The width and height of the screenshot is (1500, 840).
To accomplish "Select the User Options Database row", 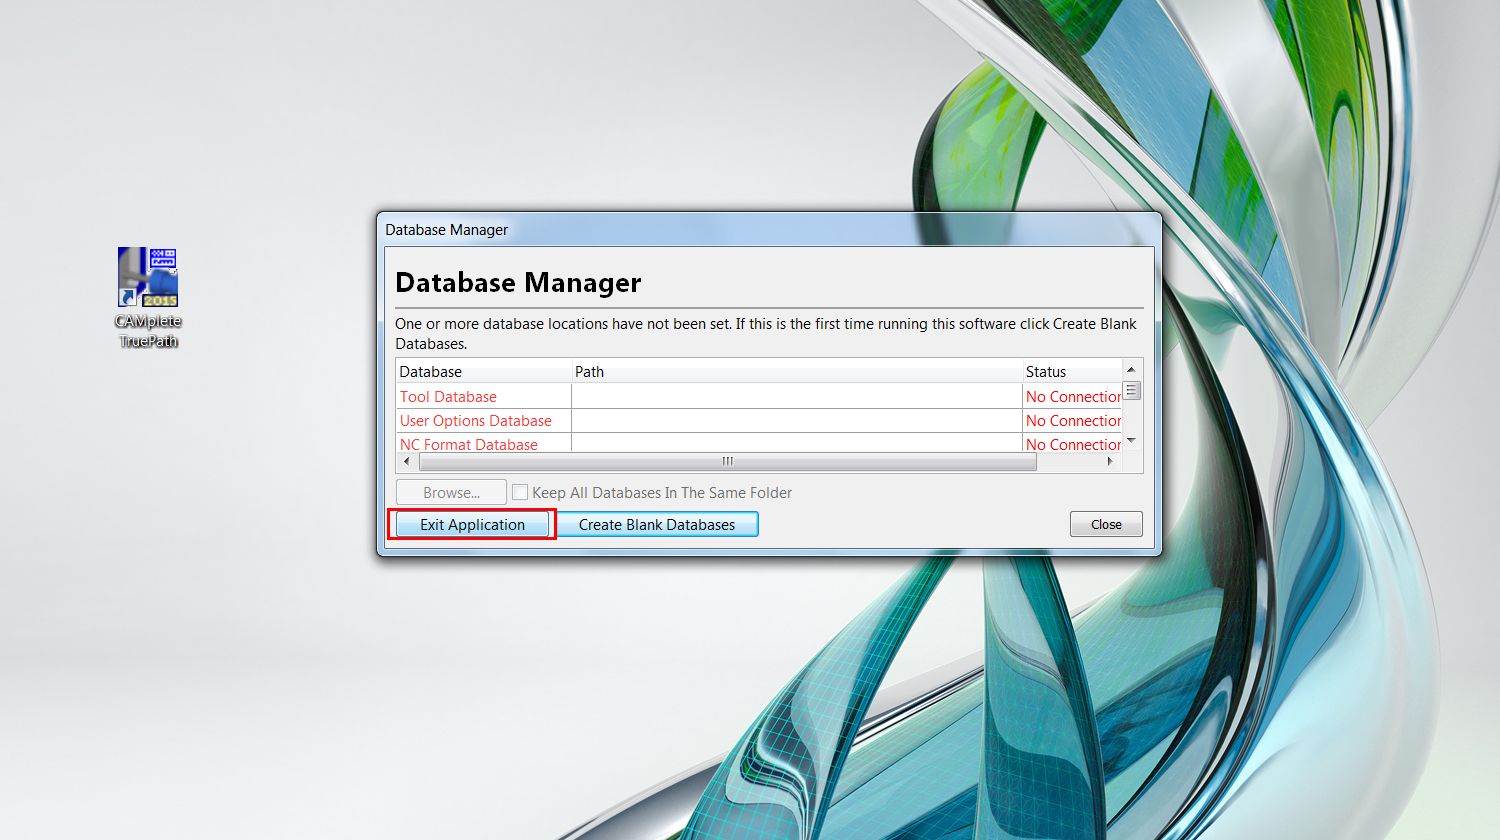I will click(758, 421).
